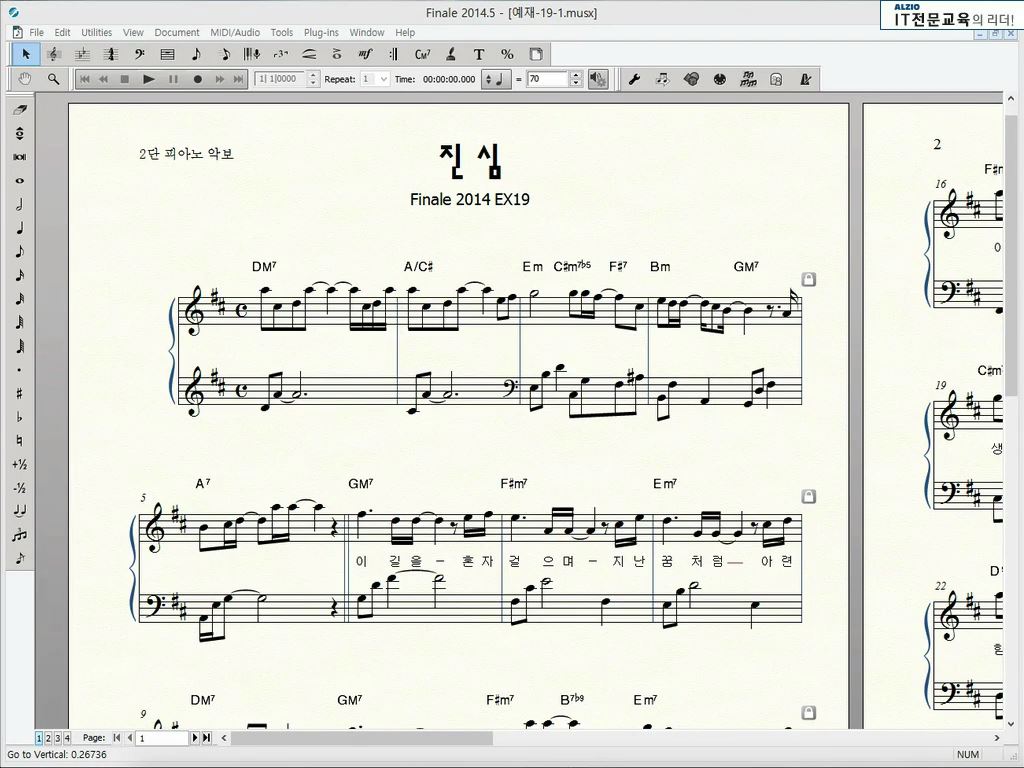Image resolution: width=1024 pixels, height=768 pixels.
Task: Toggle the natural accidental
Action: coord(20,440)
